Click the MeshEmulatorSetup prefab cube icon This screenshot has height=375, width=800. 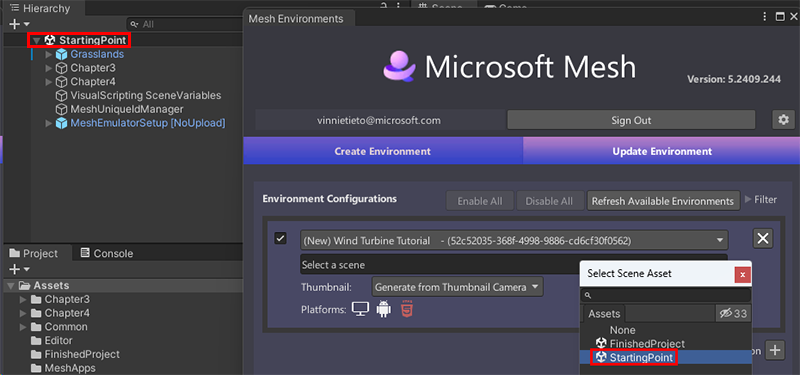point(62,123)
